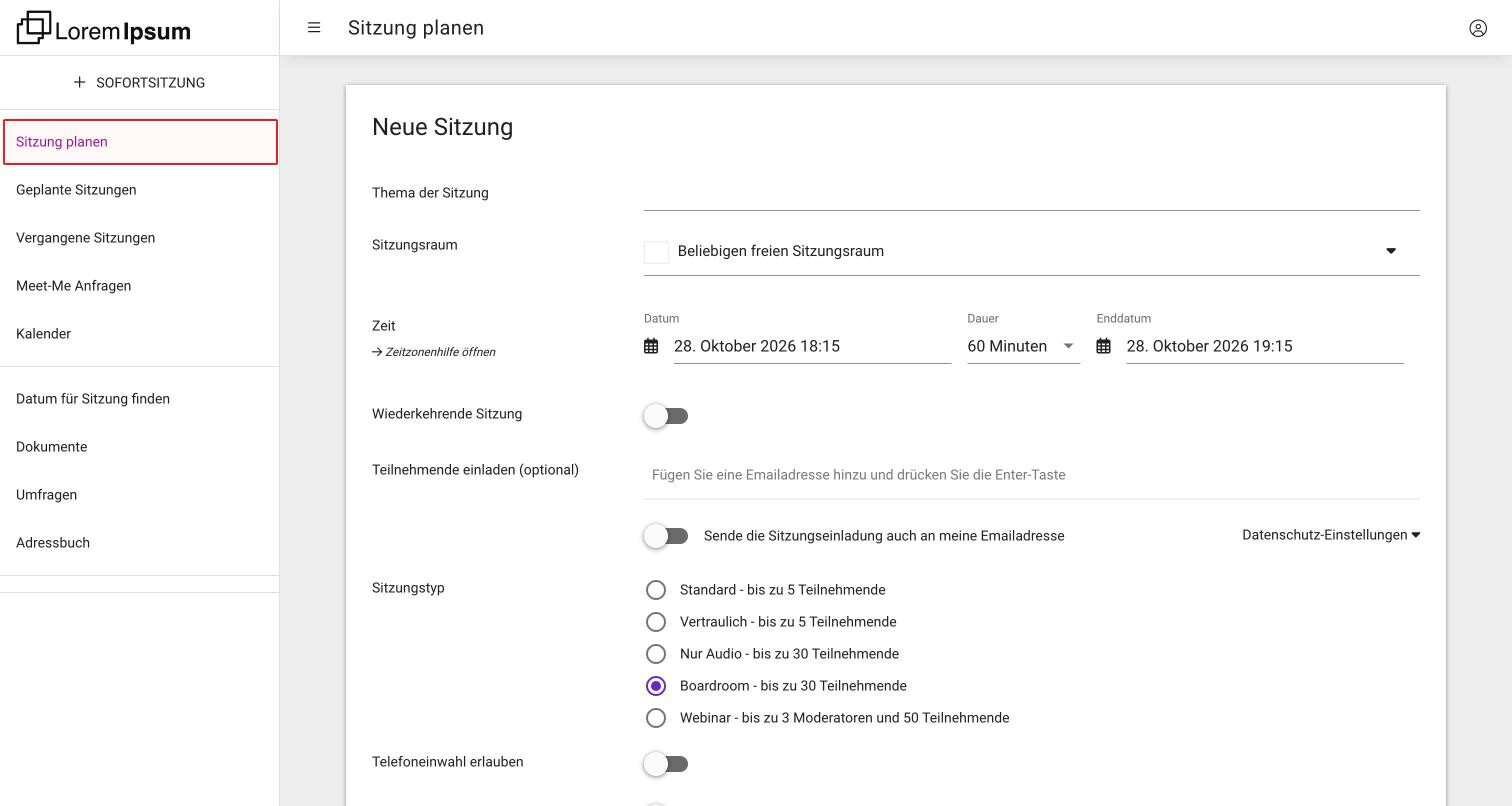Open Sitzung planen in sidebar
The image size is (1512, 806).
point(140,142)
